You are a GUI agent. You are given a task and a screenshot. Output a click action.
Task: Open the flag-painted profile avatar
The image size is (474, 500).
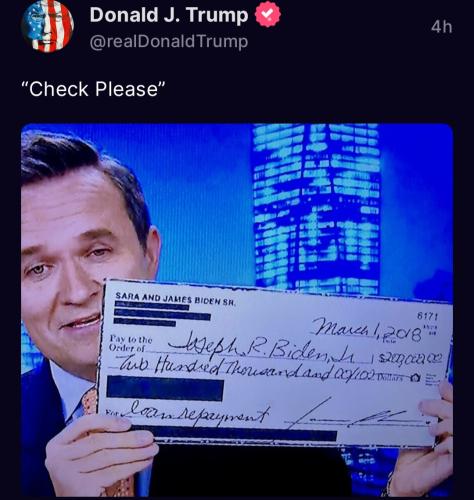47,27
